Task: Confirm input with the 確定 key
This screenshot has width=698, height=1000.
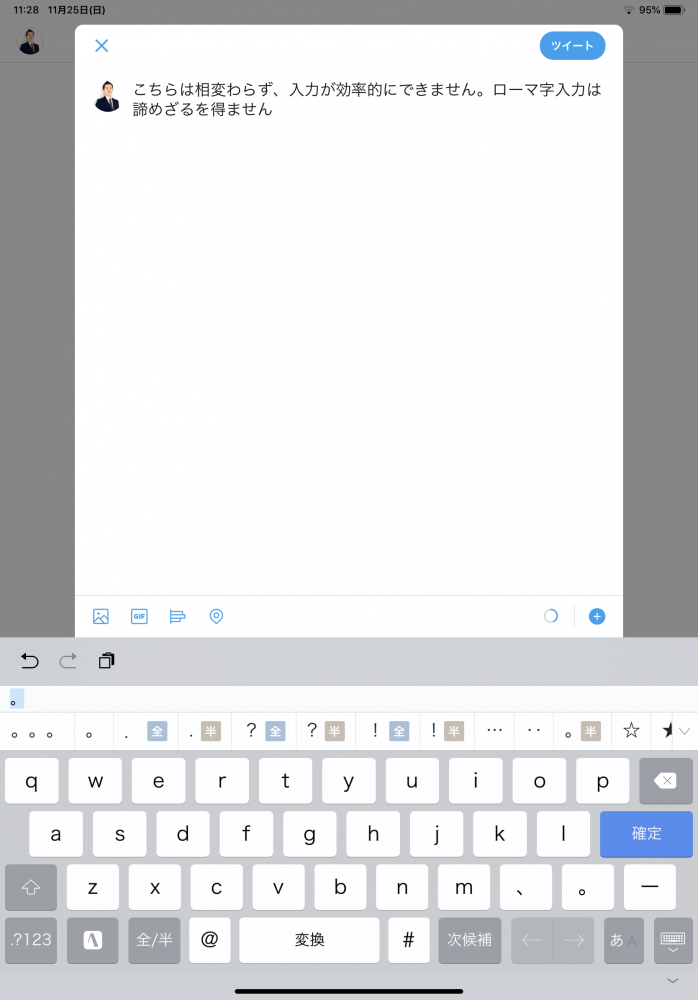Action: point(646,834)
